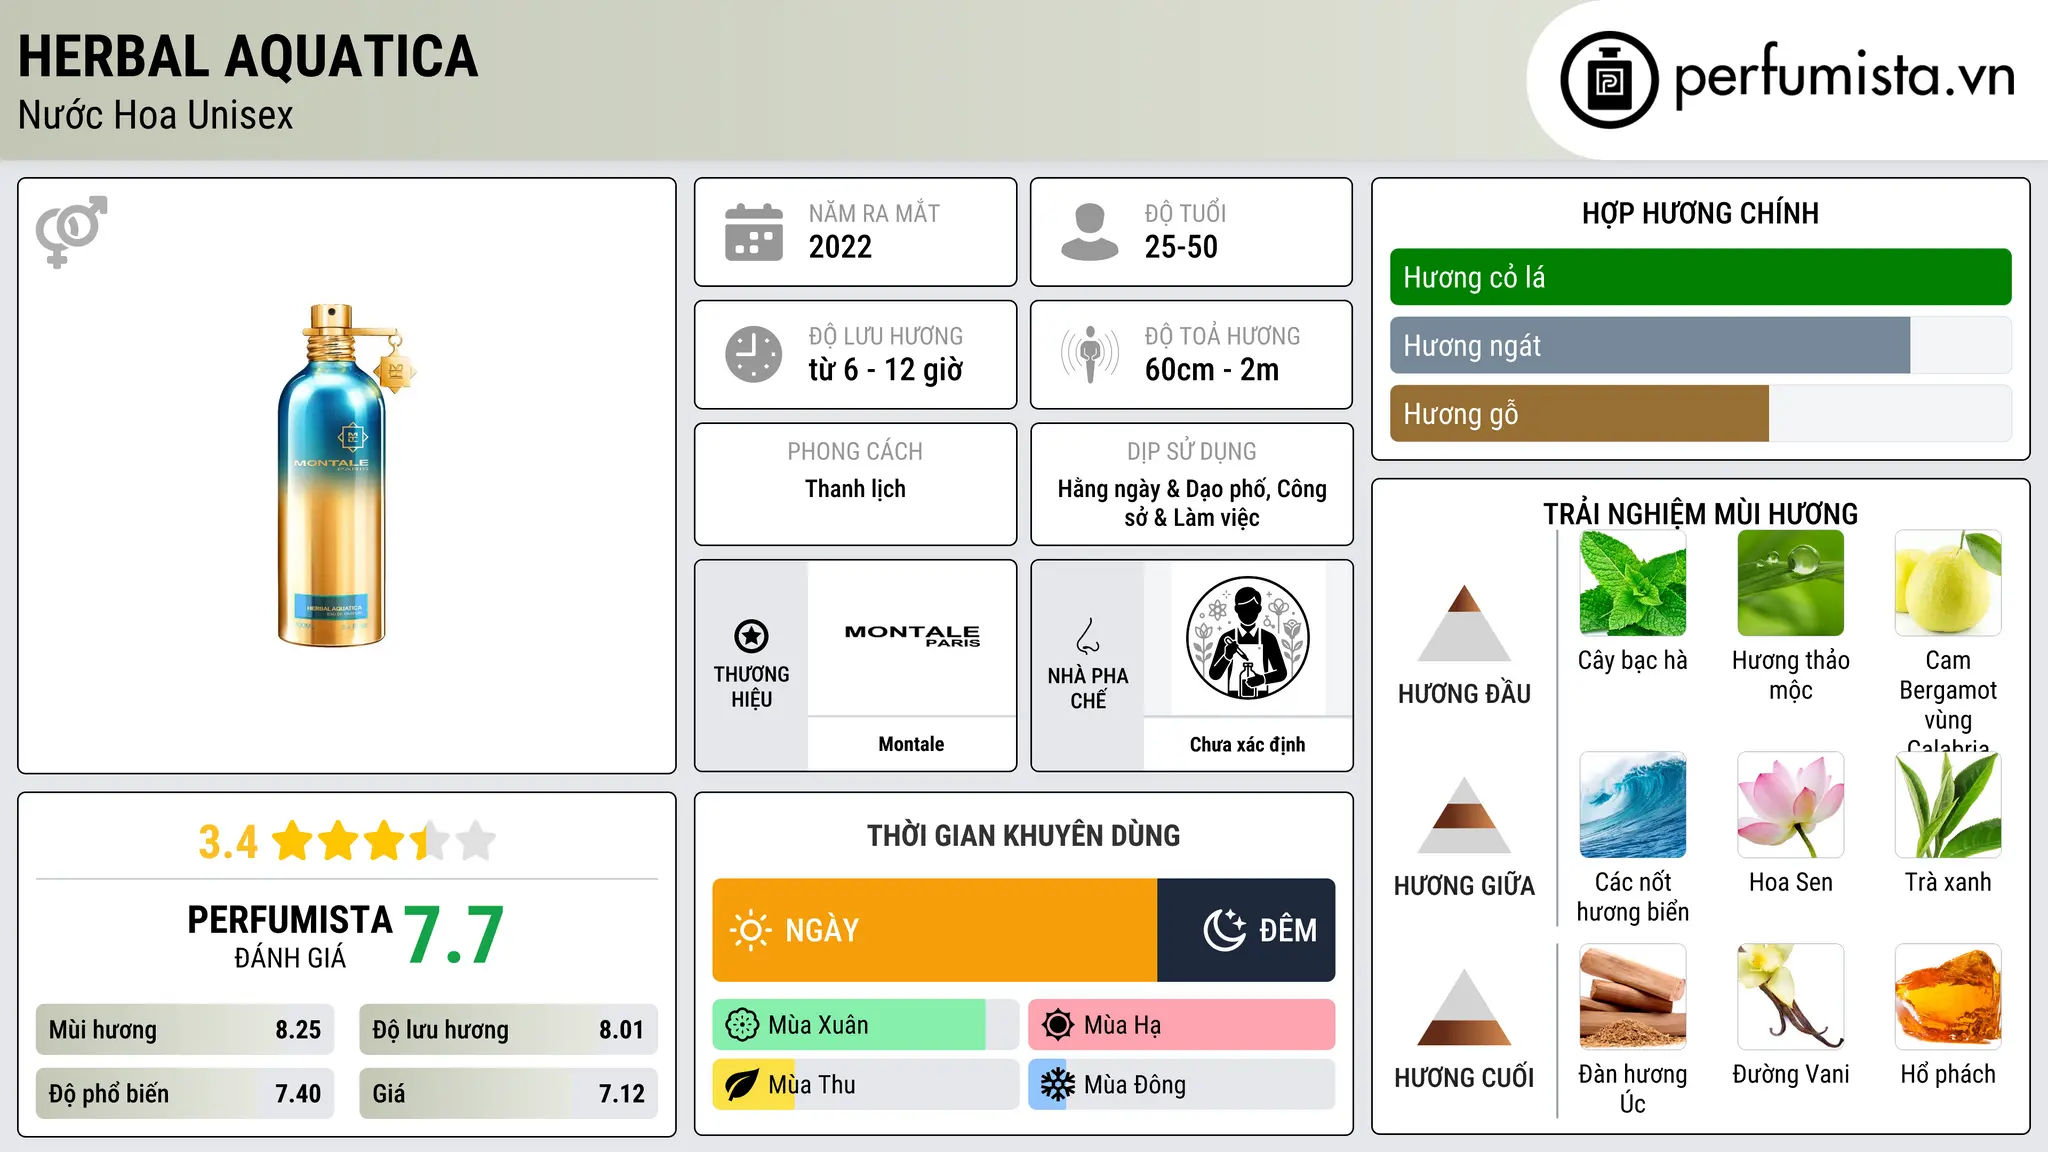This screenshot has height=1152, width=2048.
Task: Click the Montale Paris brand logo
Action: (912, 635)
